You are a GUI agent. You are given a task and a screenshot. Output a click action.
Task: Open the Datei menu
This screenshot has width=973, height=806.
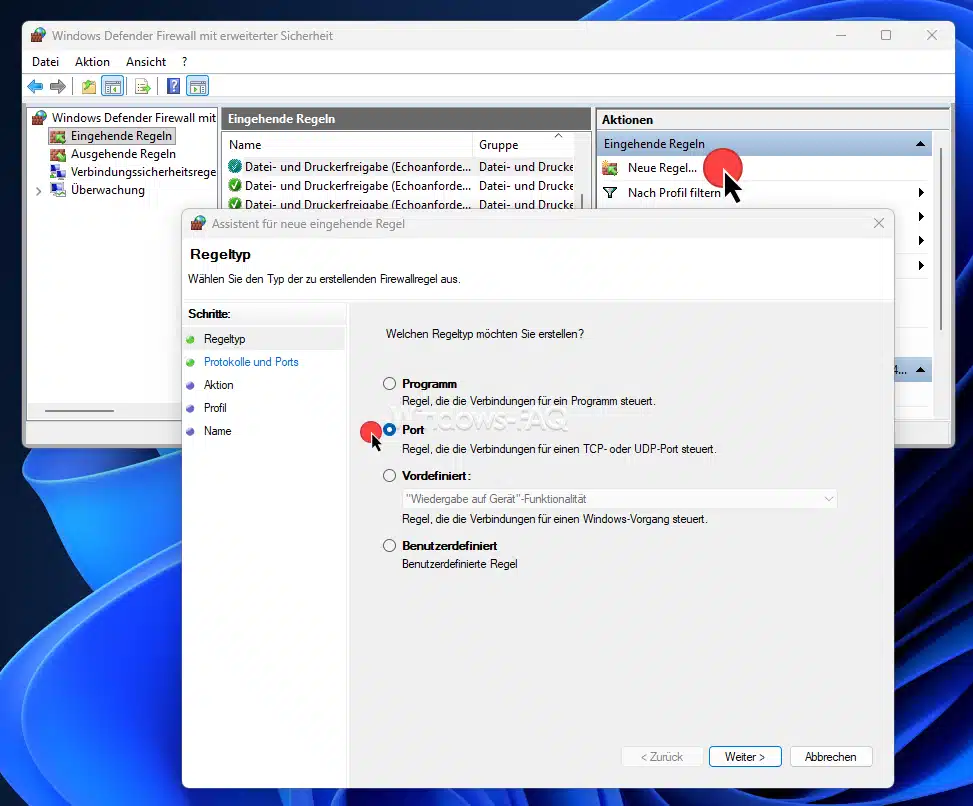[45, 62]
